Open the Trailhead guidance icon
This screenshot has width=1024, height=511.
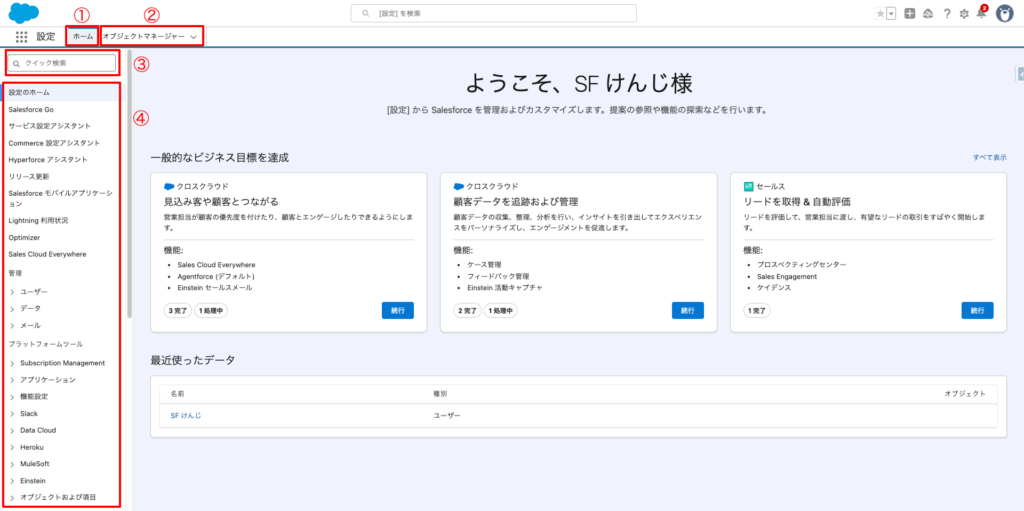pos(927,14)
